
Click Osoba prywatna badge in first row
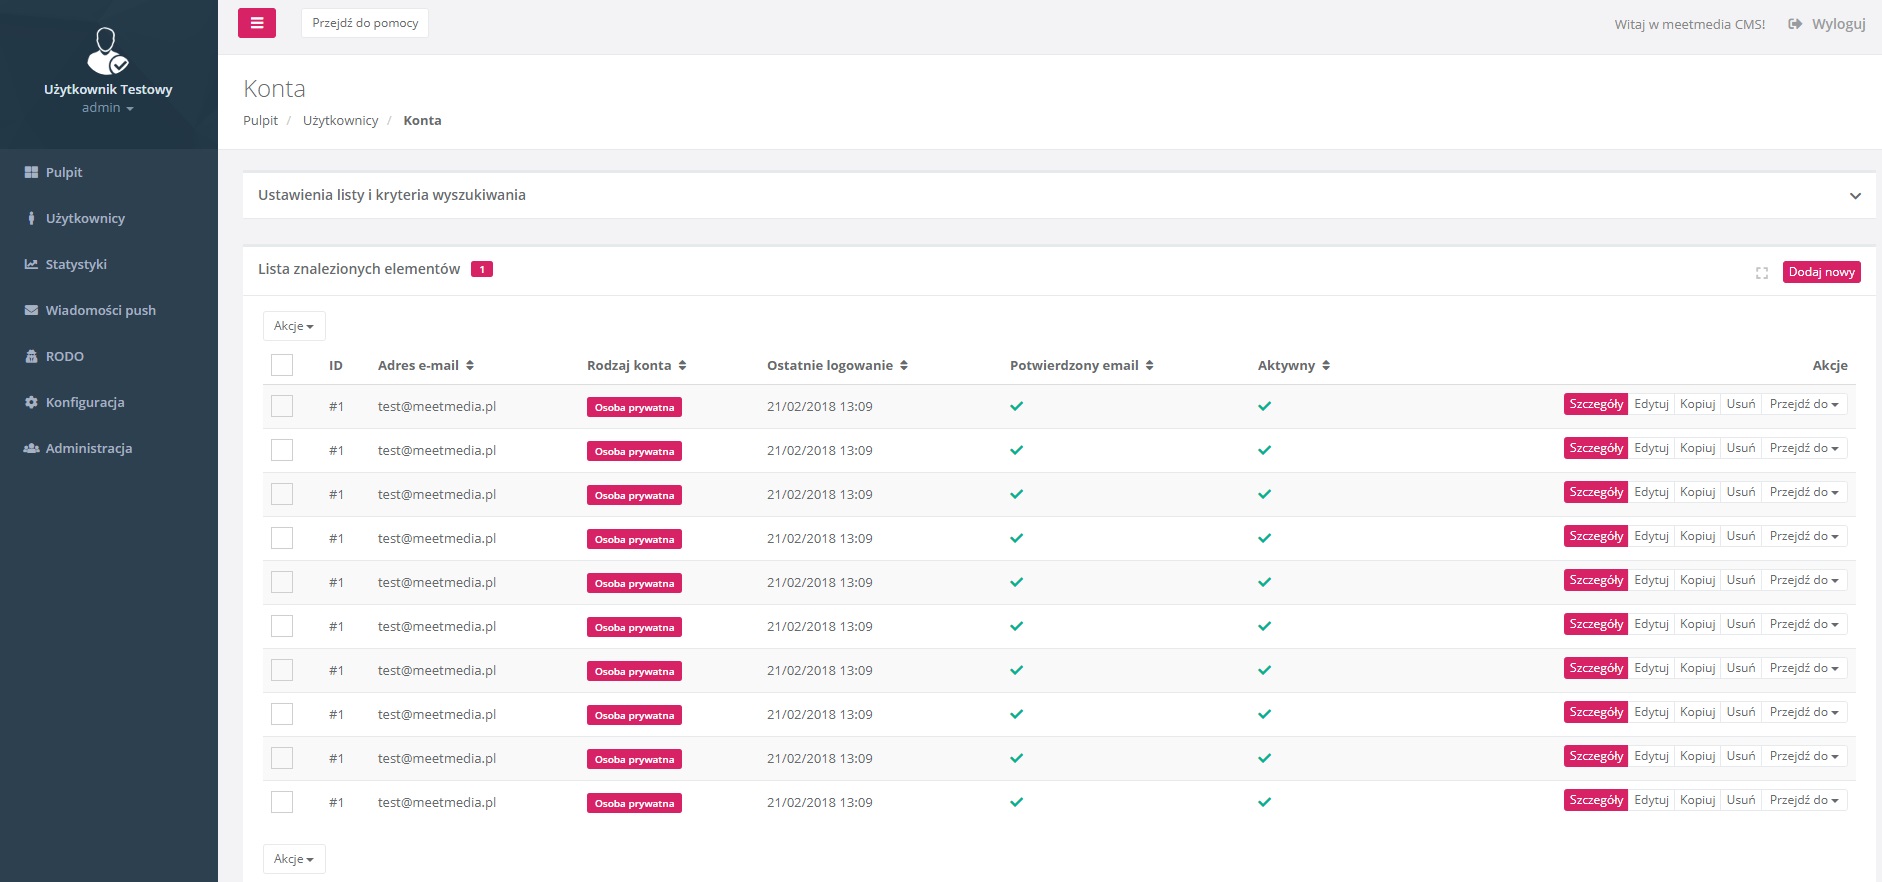pyautogui.click(x=634, y=408)
